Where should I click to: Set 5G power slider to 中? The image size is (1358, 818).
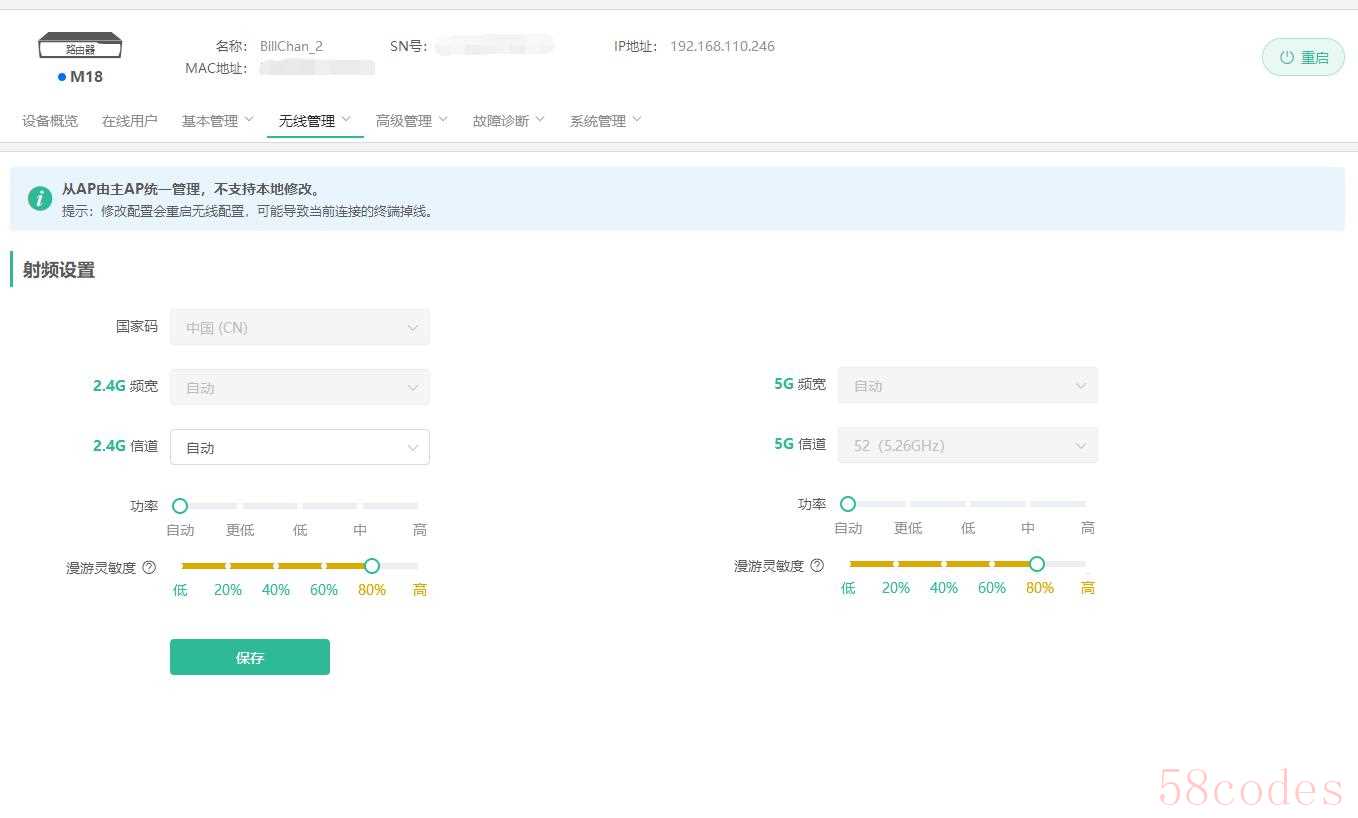(1028, 504)
